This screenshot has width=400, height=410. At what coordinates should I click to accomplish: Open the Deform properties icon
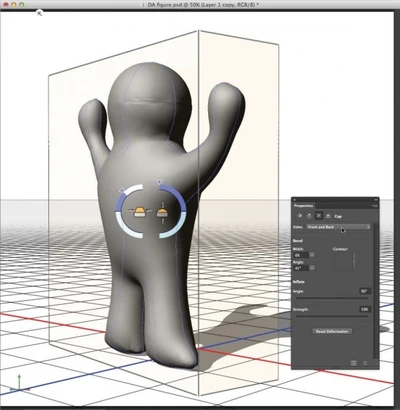pos(309,216)
